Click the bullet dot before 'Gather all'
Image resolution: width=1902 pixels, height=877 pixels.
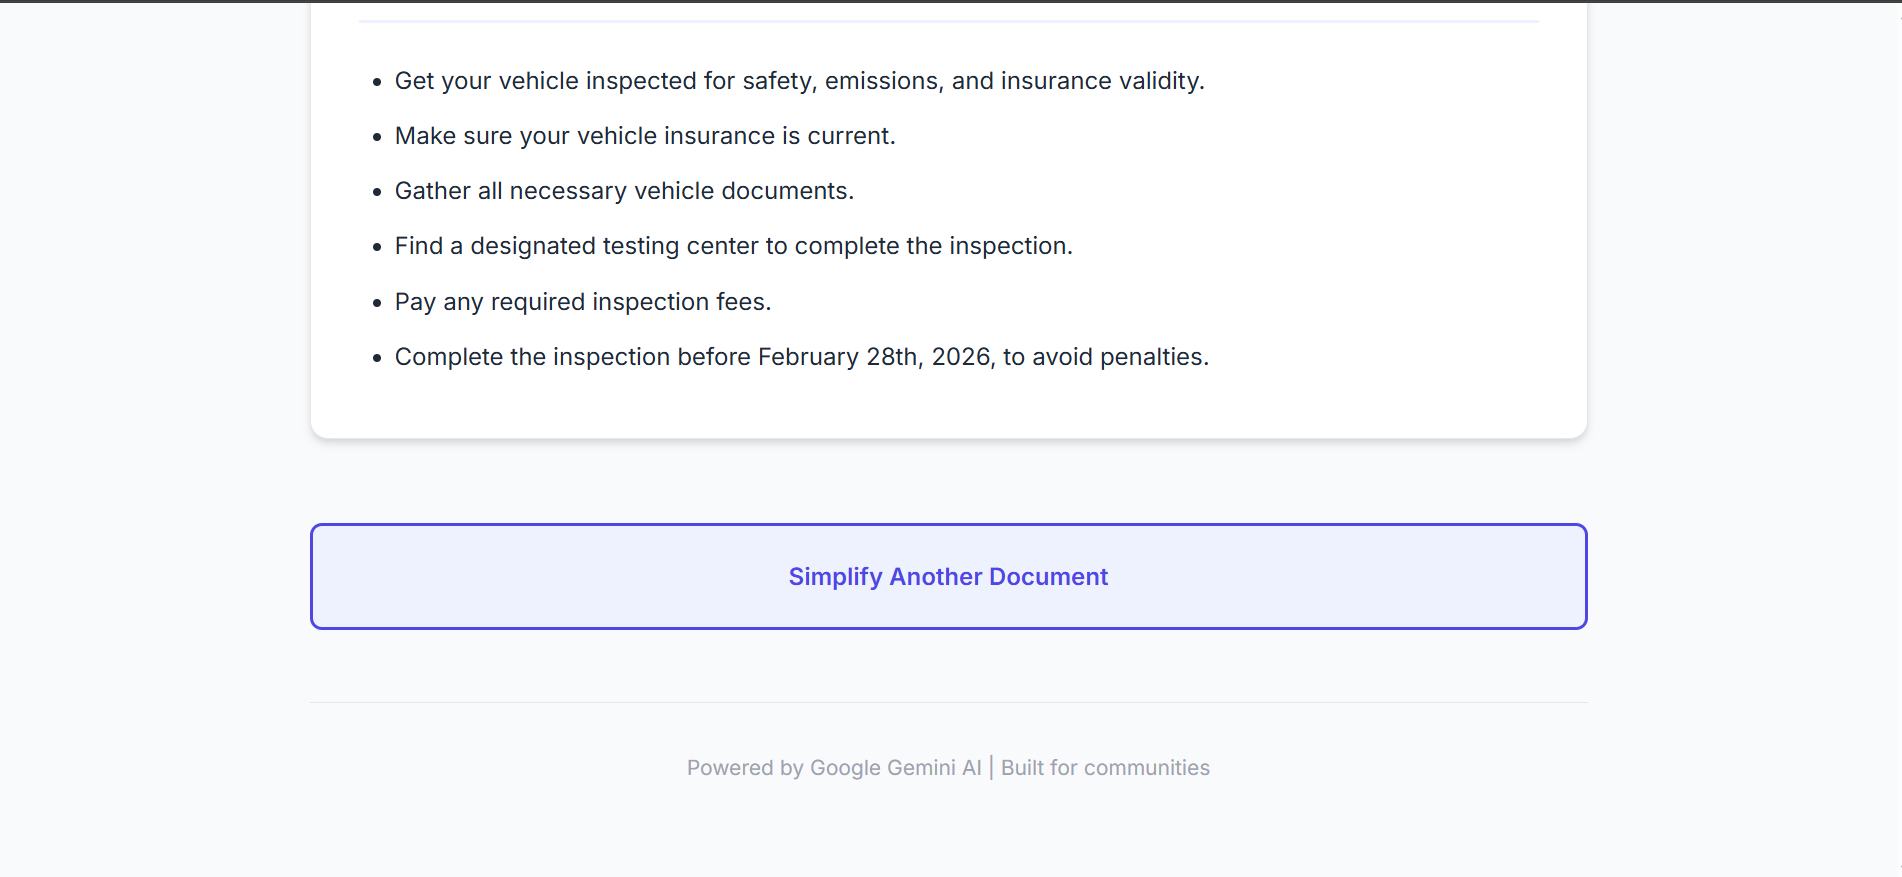377,192
